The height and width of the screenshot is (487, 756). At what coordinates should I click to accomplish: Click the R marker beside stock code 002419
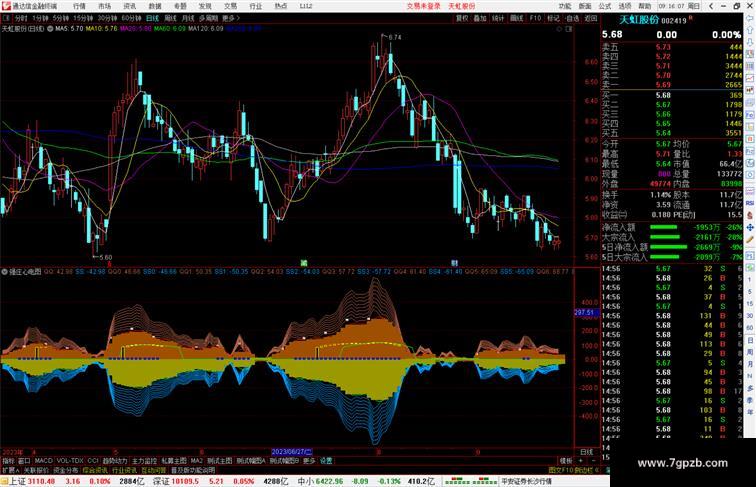pyautogui.click(x=690, y=18)
